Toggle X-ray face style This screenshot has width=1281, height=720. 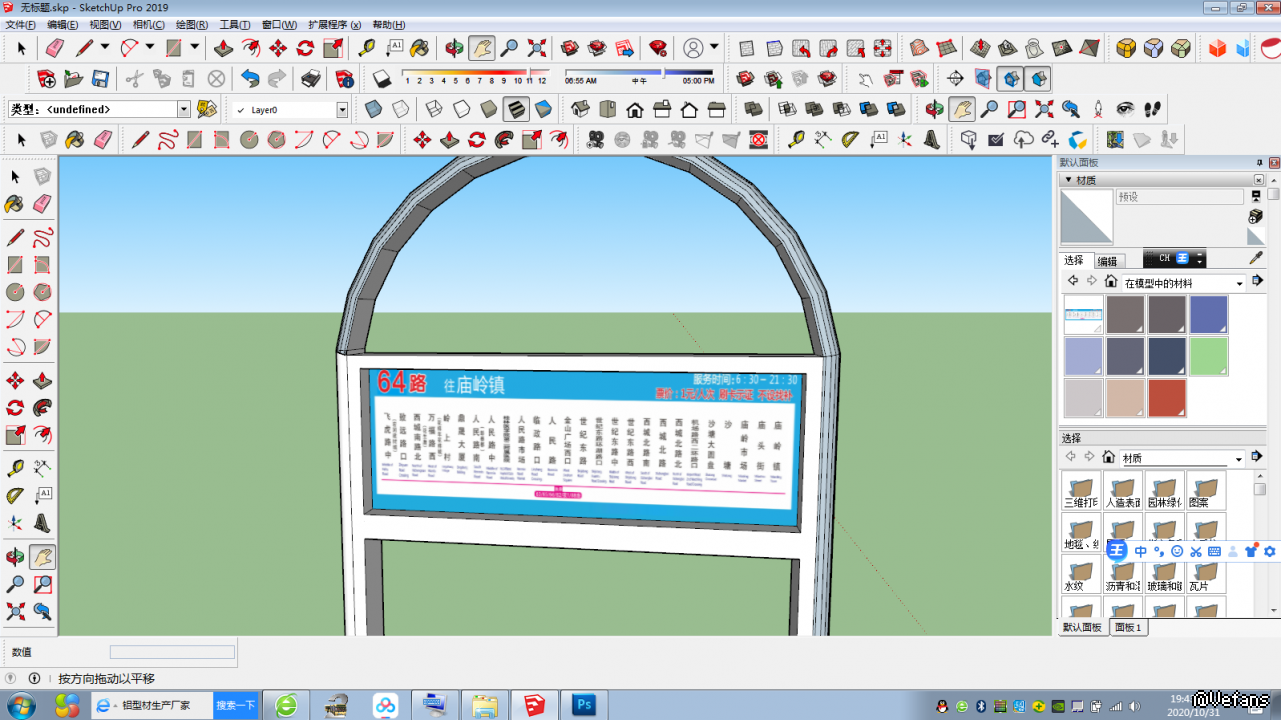[373, 109]
